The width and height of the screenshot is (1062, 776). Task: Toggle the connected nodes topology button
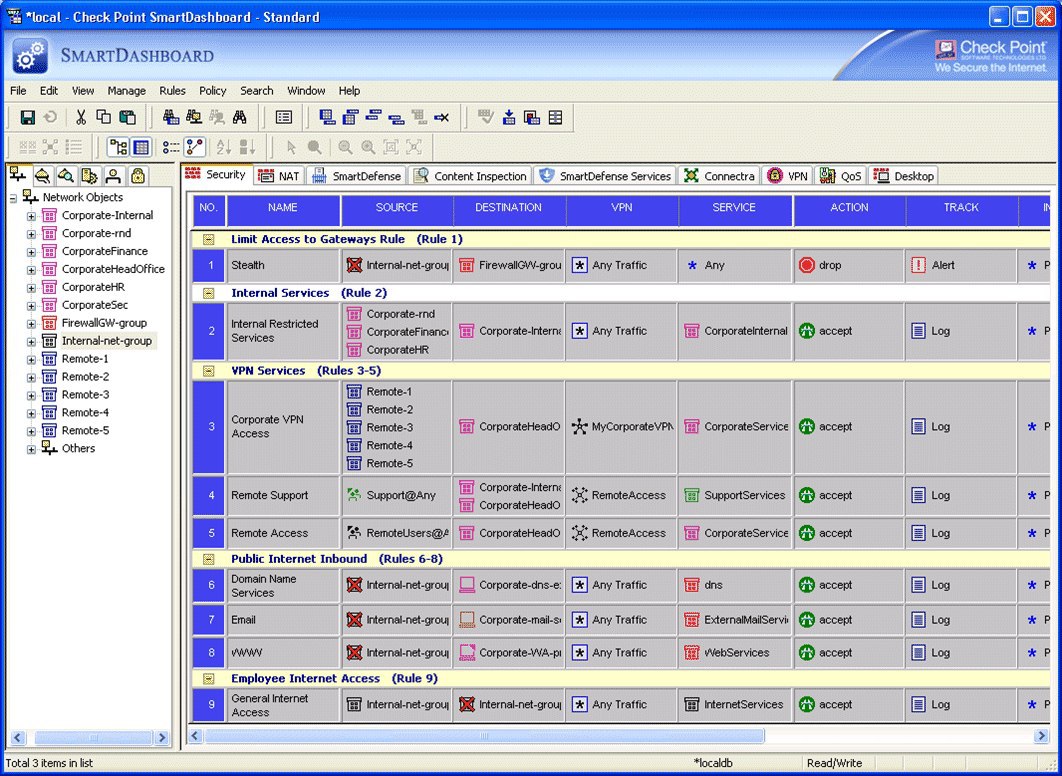coord(194,147)
